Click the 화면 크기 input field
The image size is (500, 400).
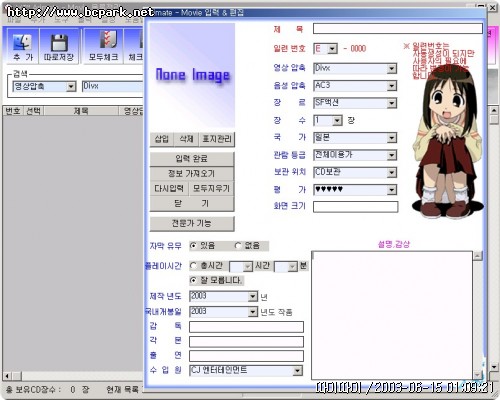tap(355, 207)
